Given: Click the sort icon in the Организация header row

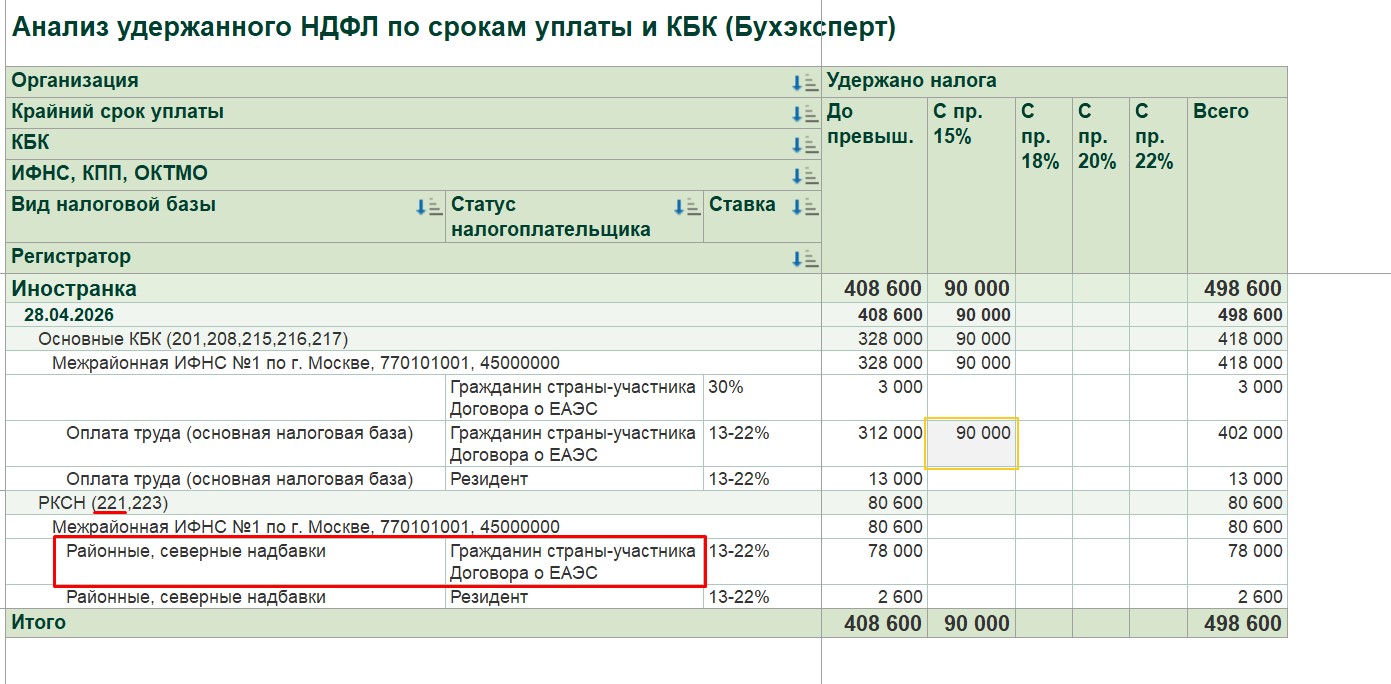Looking at the screenshot, I should [x=805, y=83].
